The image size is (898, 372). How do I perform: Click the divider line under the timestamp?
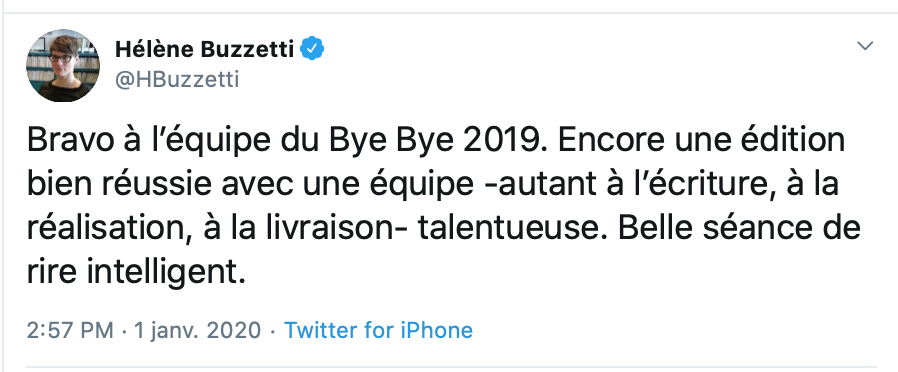(452, 366)
